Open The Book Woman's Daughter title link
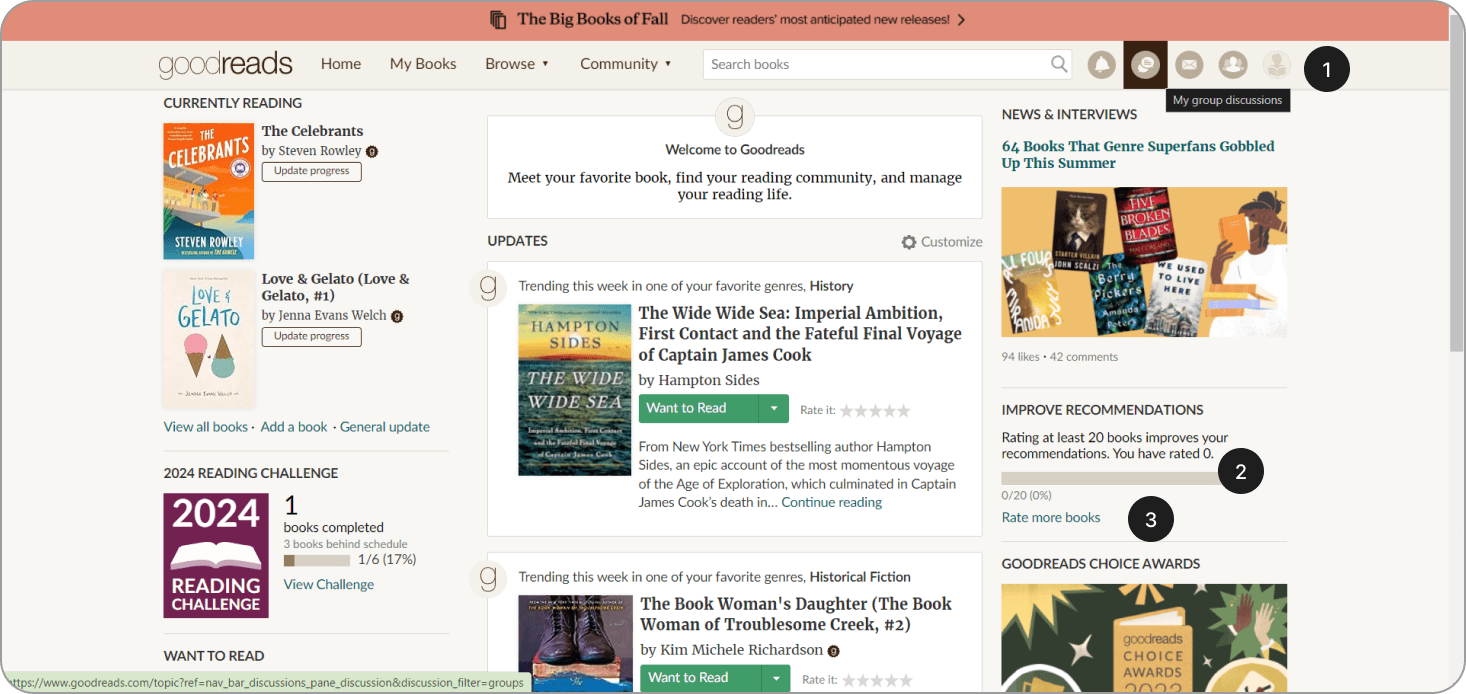 (796, 614)
